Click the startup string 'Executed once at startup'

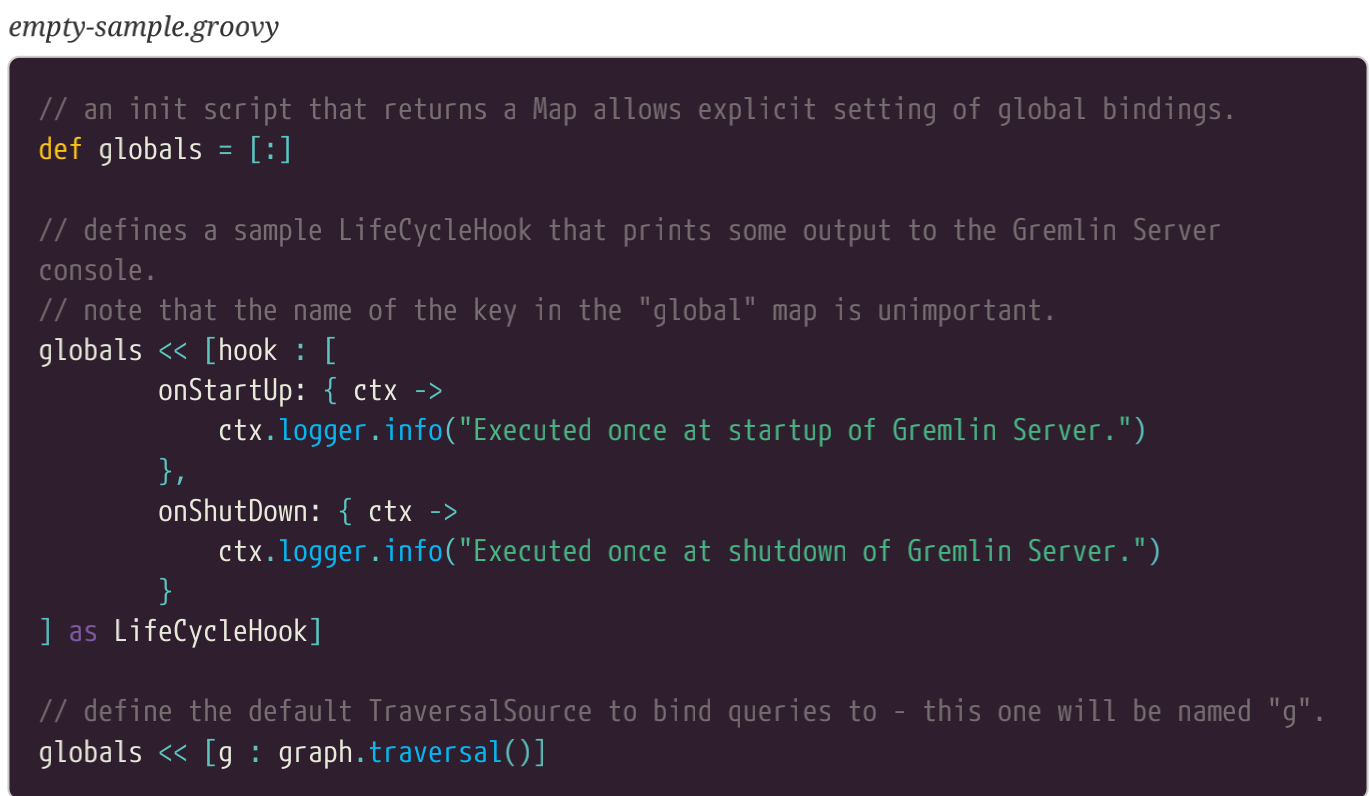coord(652,430)
